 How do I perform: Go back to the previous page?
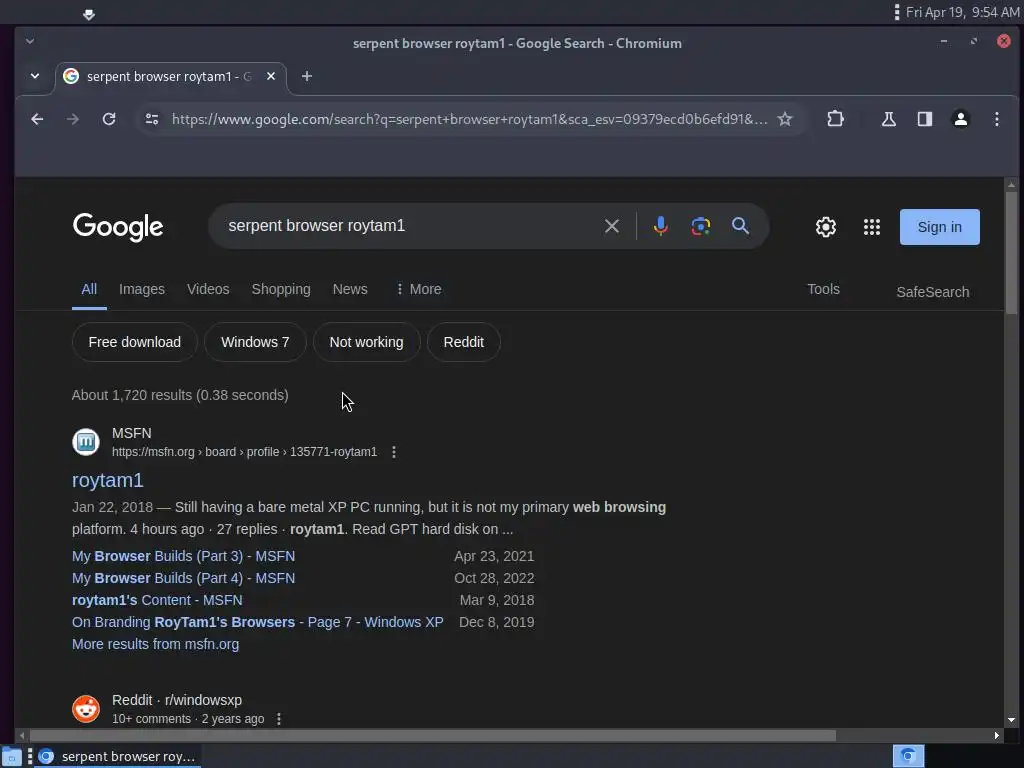[37, 119]
